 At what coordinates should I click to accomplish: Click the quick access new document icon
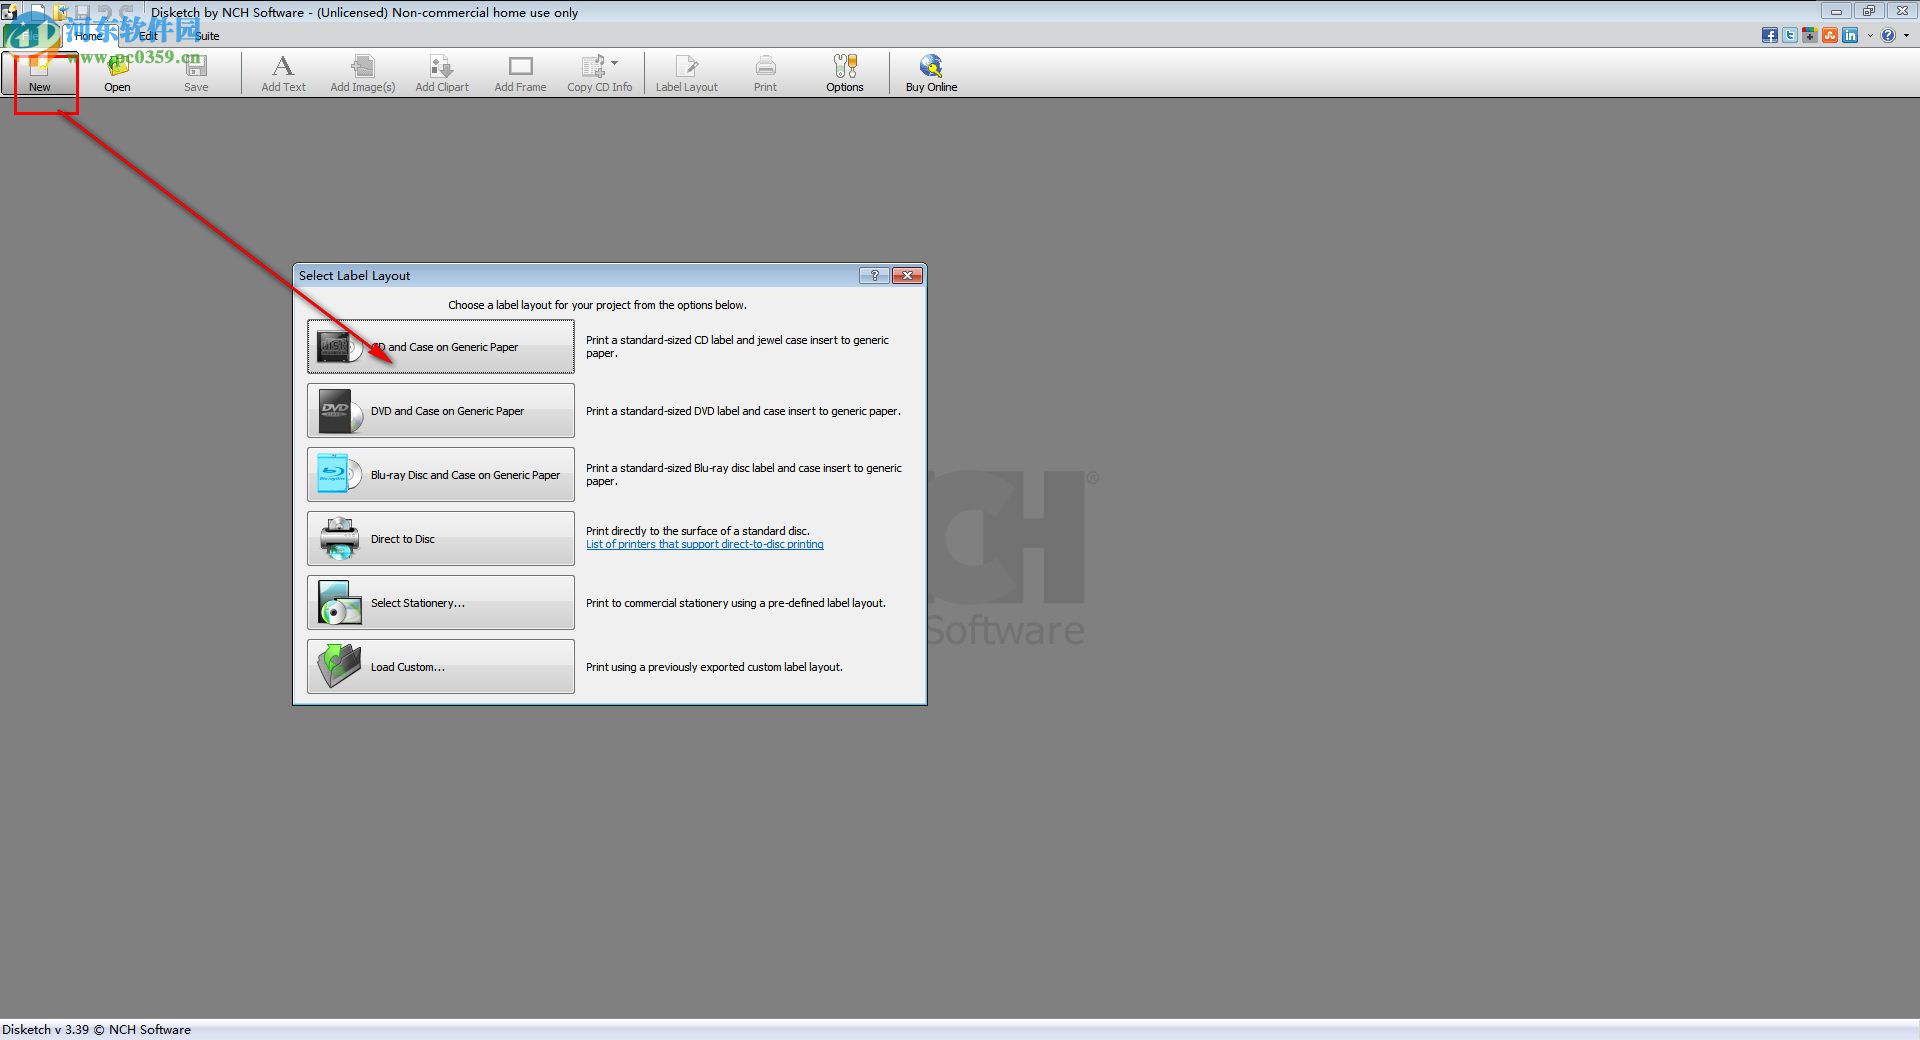(36, 12)
